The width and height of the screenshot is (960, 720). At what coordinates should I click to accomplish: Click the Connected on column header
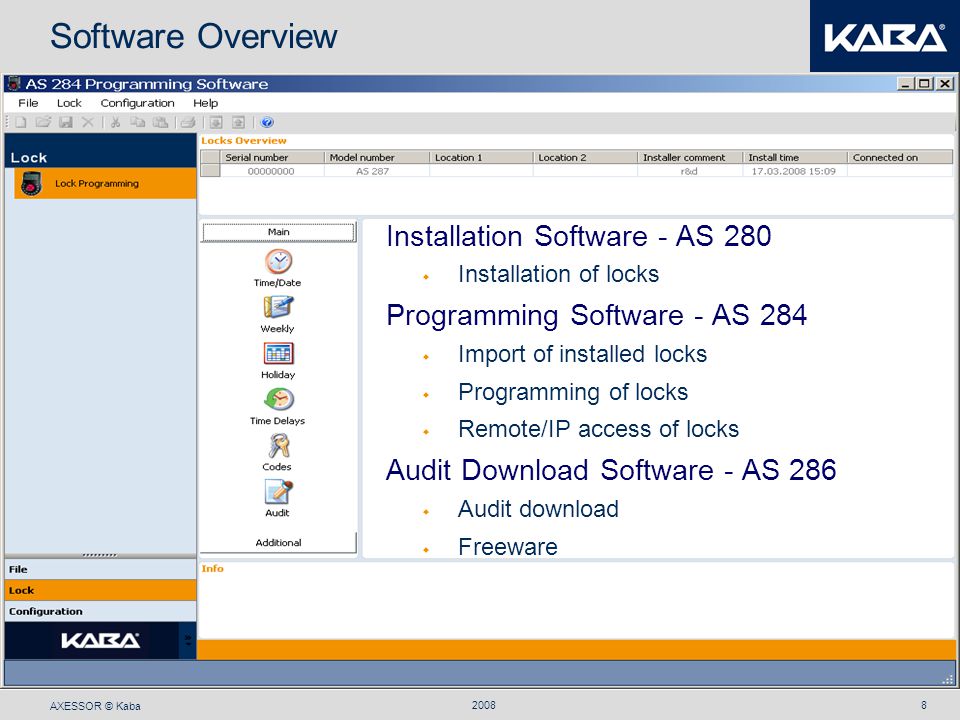900,157
